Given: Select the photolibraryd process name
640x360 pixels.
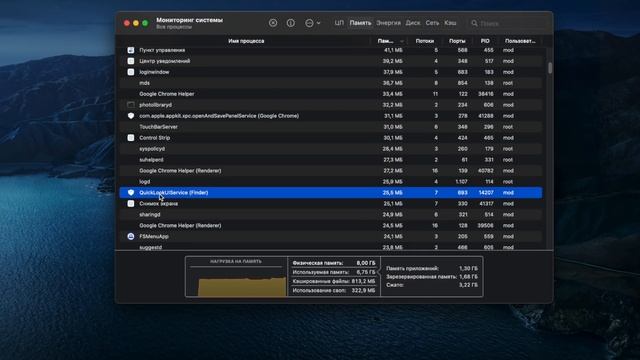Looking at the screenshot, I should click(x=156, y=105).
